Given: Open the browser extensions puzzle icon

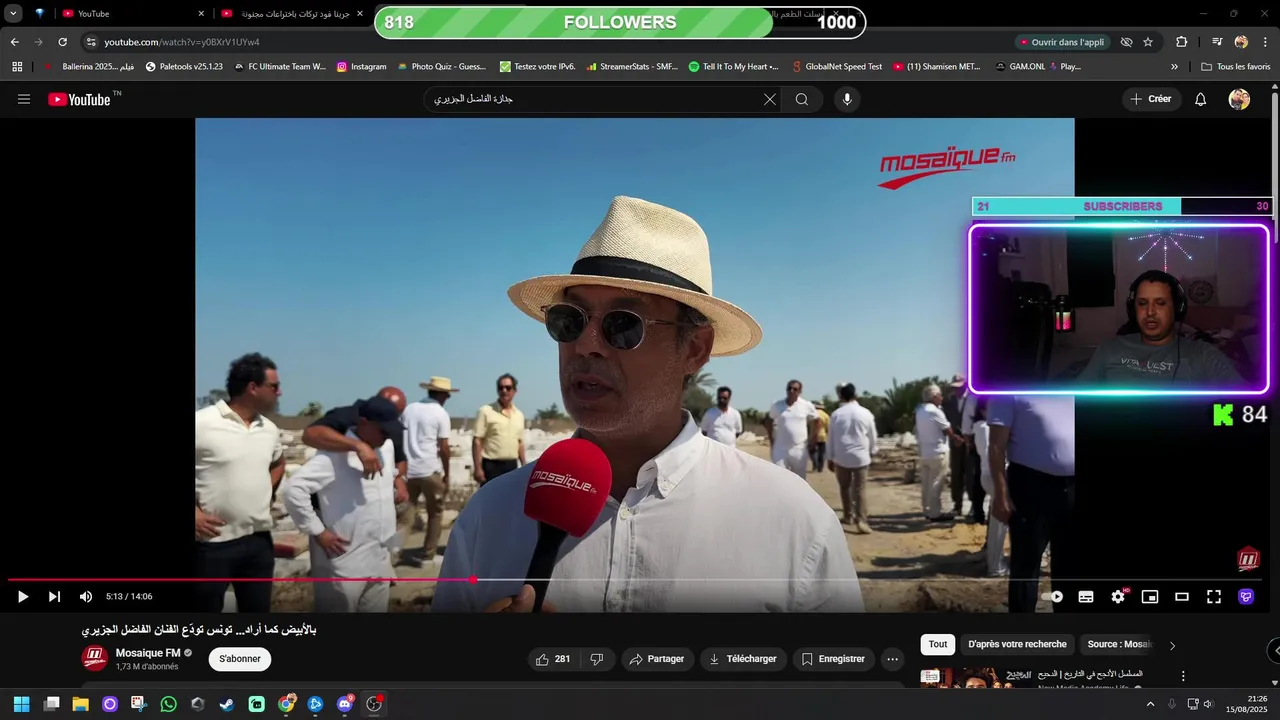Looking at the screenshot, I should [x=1181, y=42].
